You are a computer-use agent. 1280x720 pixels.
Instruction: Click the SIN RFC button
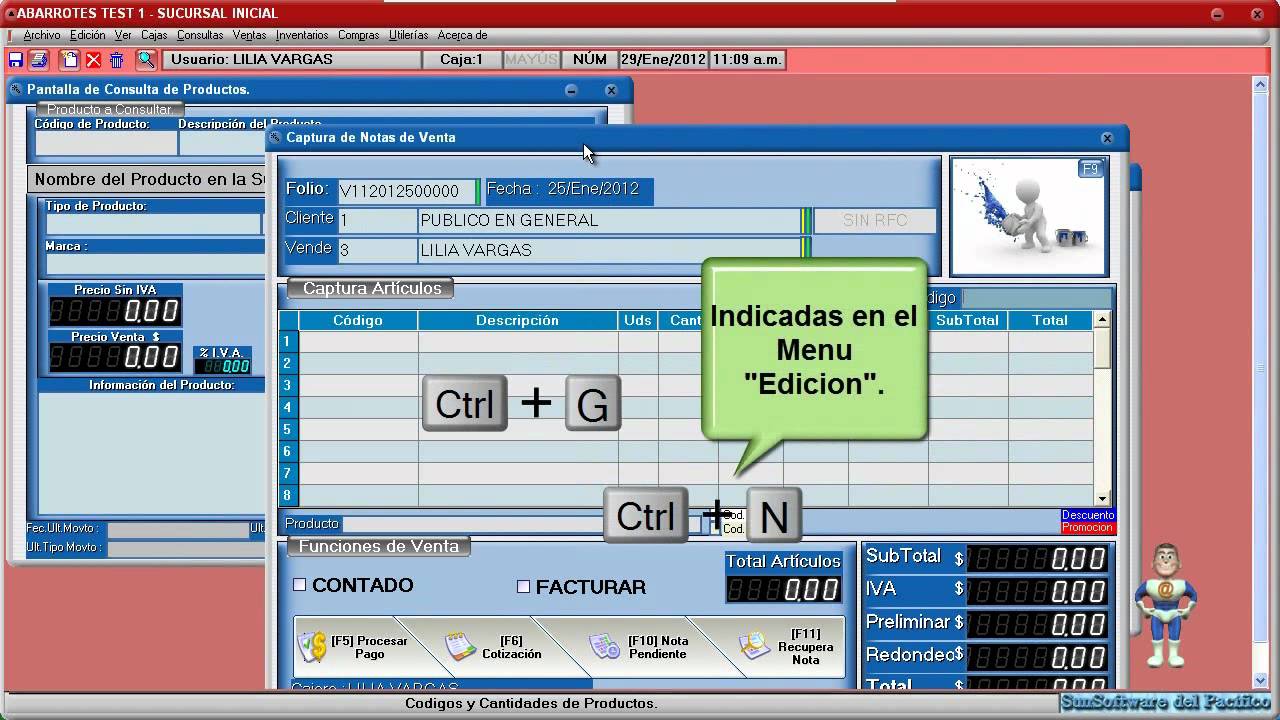tap(875, 220)
